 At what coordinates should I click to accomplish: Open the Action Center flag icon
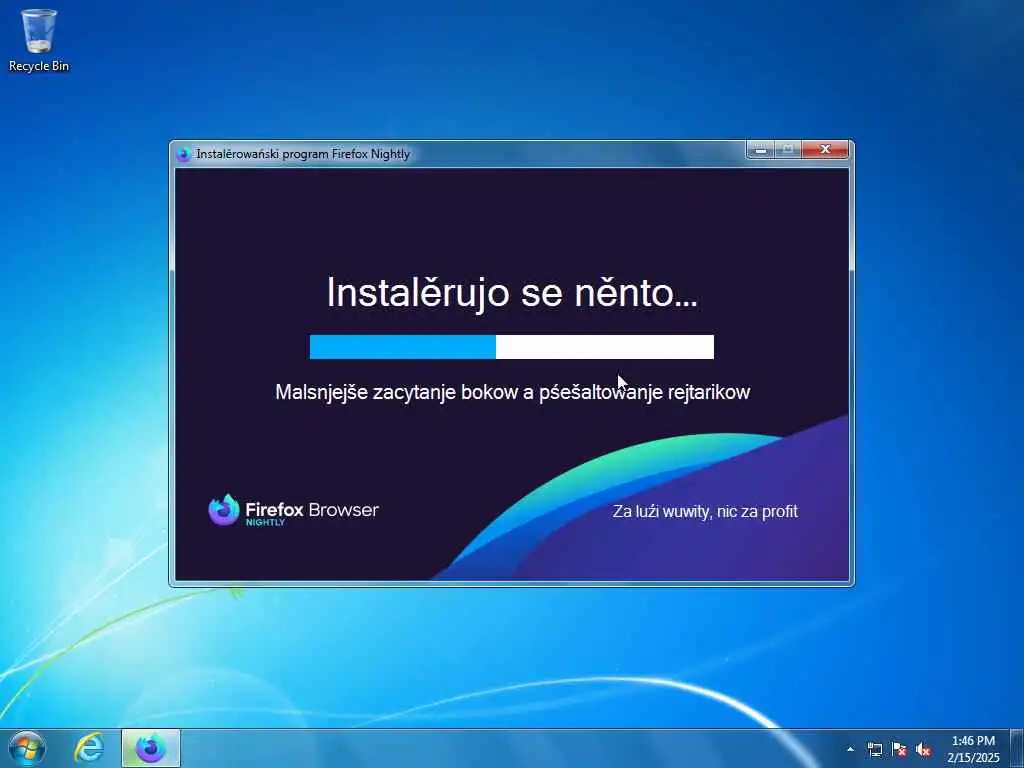pyautogui.click(x=899, y=749)
